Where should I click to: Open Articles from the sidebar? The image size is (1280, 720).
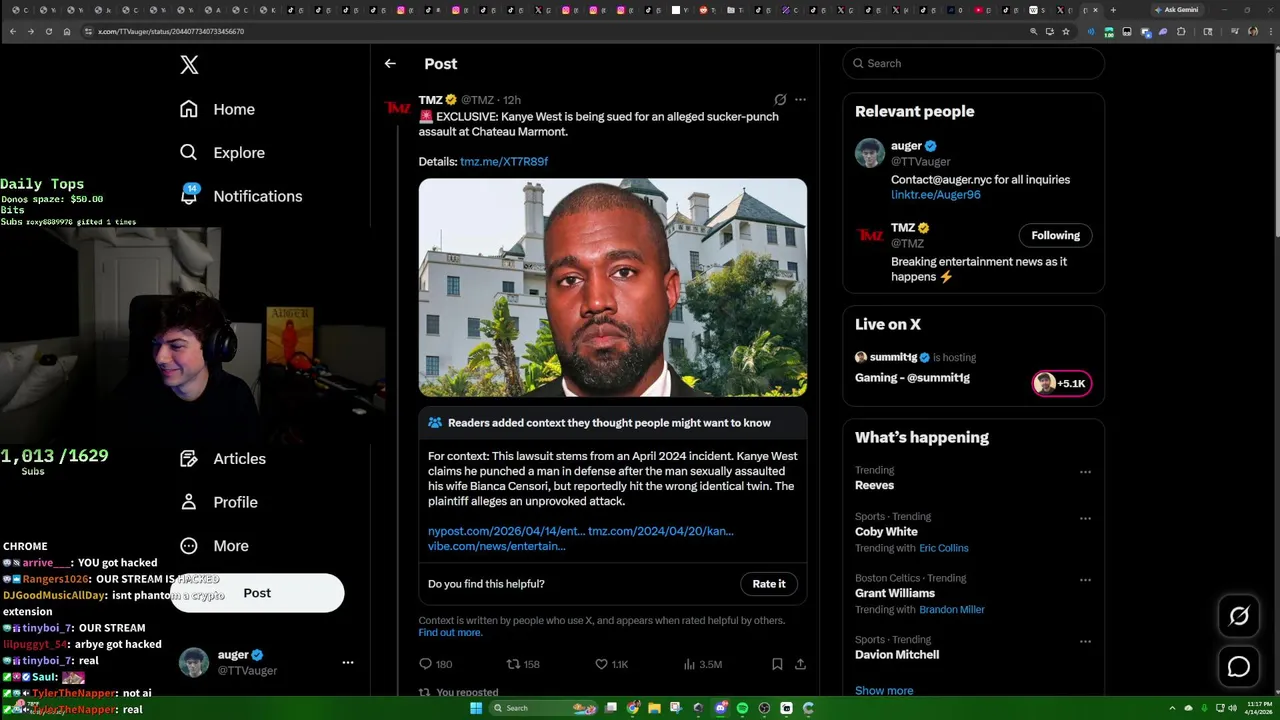(x=222, y=459)
